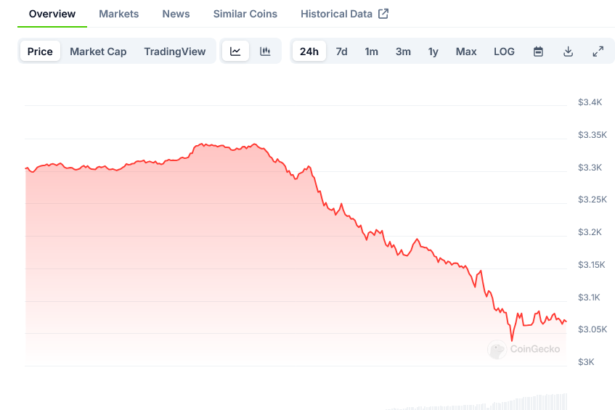Switch to line chart view icon
This screenshot has width=615, height=410.
point(235,51)
